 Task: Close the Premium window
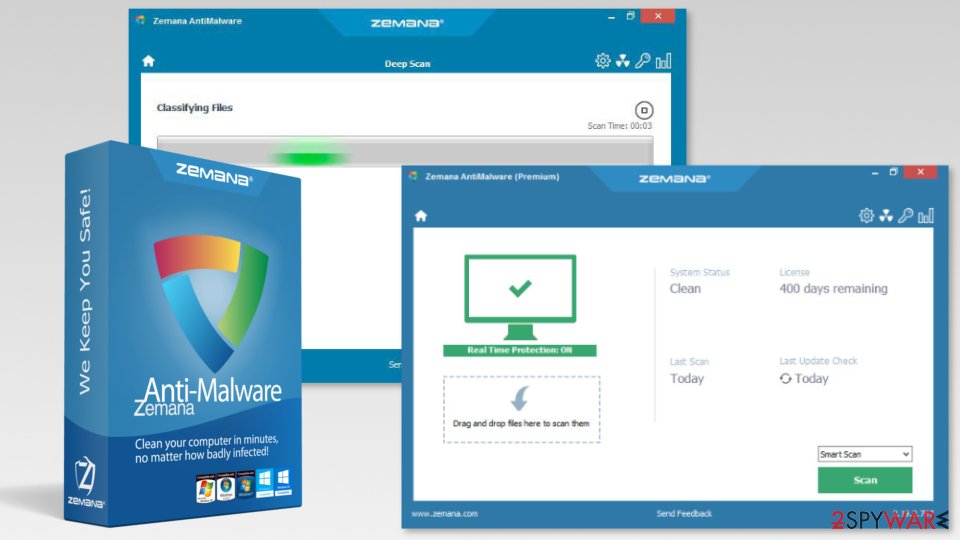pyautogui.click(x=920, y=172)
